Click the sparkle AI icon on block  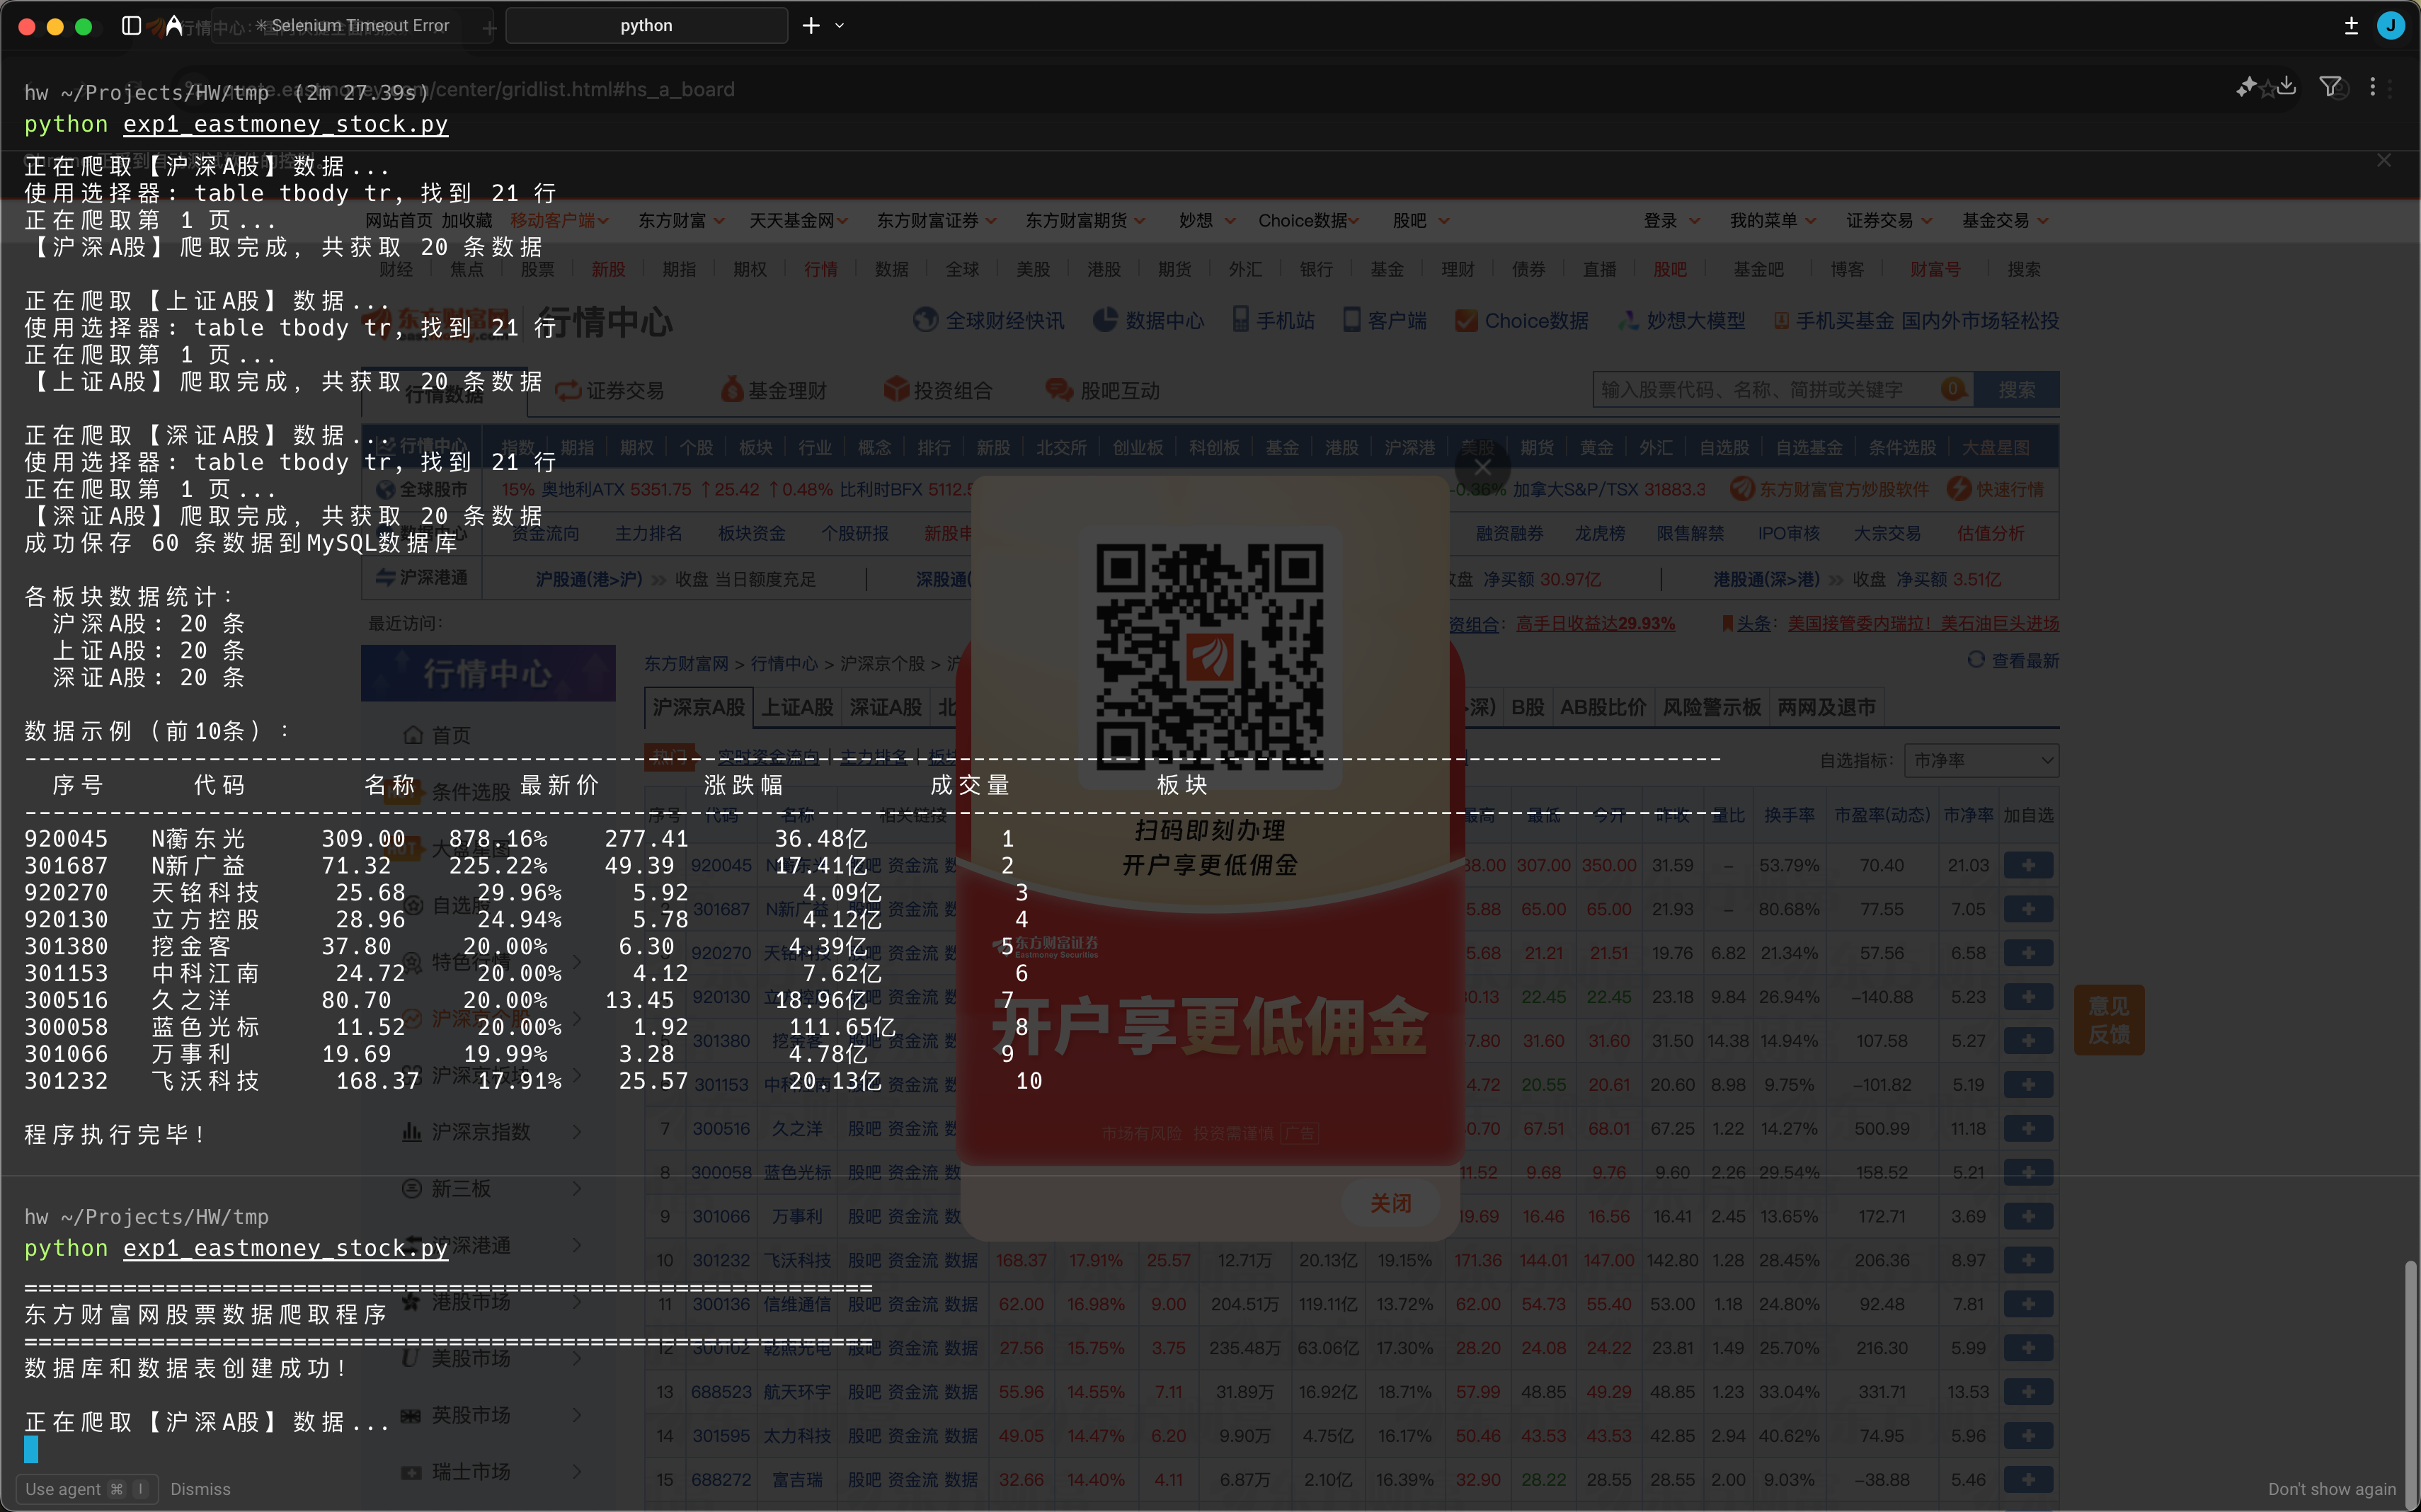tap(2246, 87)
